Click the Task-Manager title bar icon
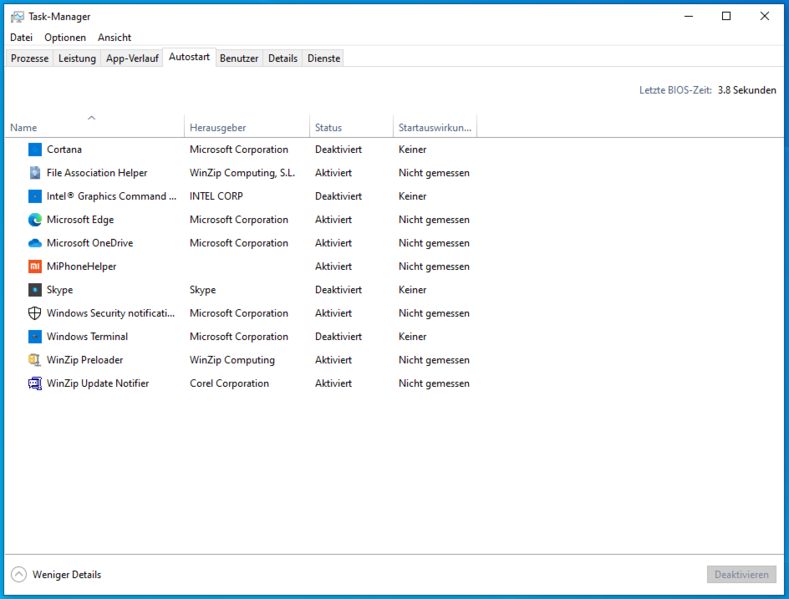The image size is (789, 599). click(17, 16)
